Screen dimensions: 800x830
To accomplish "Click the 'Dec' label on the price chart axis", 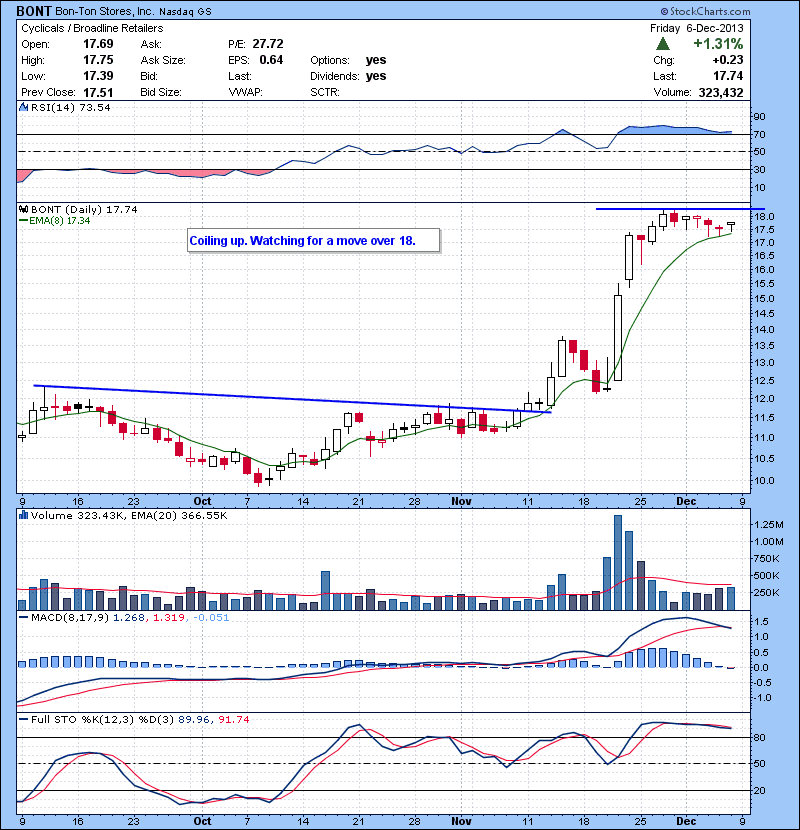I will pos(686,501).
